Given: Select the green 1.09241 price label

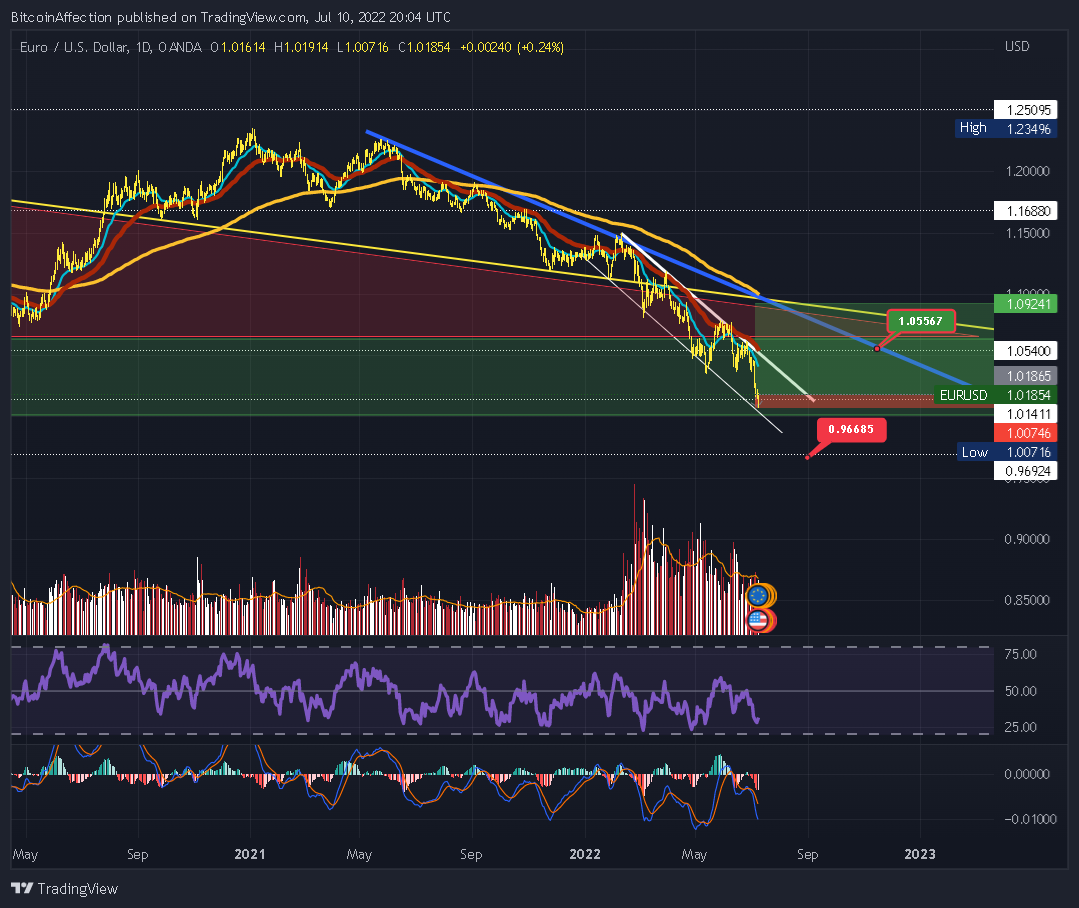Looking at the screenshot, I should click(x=1025, y=303).
